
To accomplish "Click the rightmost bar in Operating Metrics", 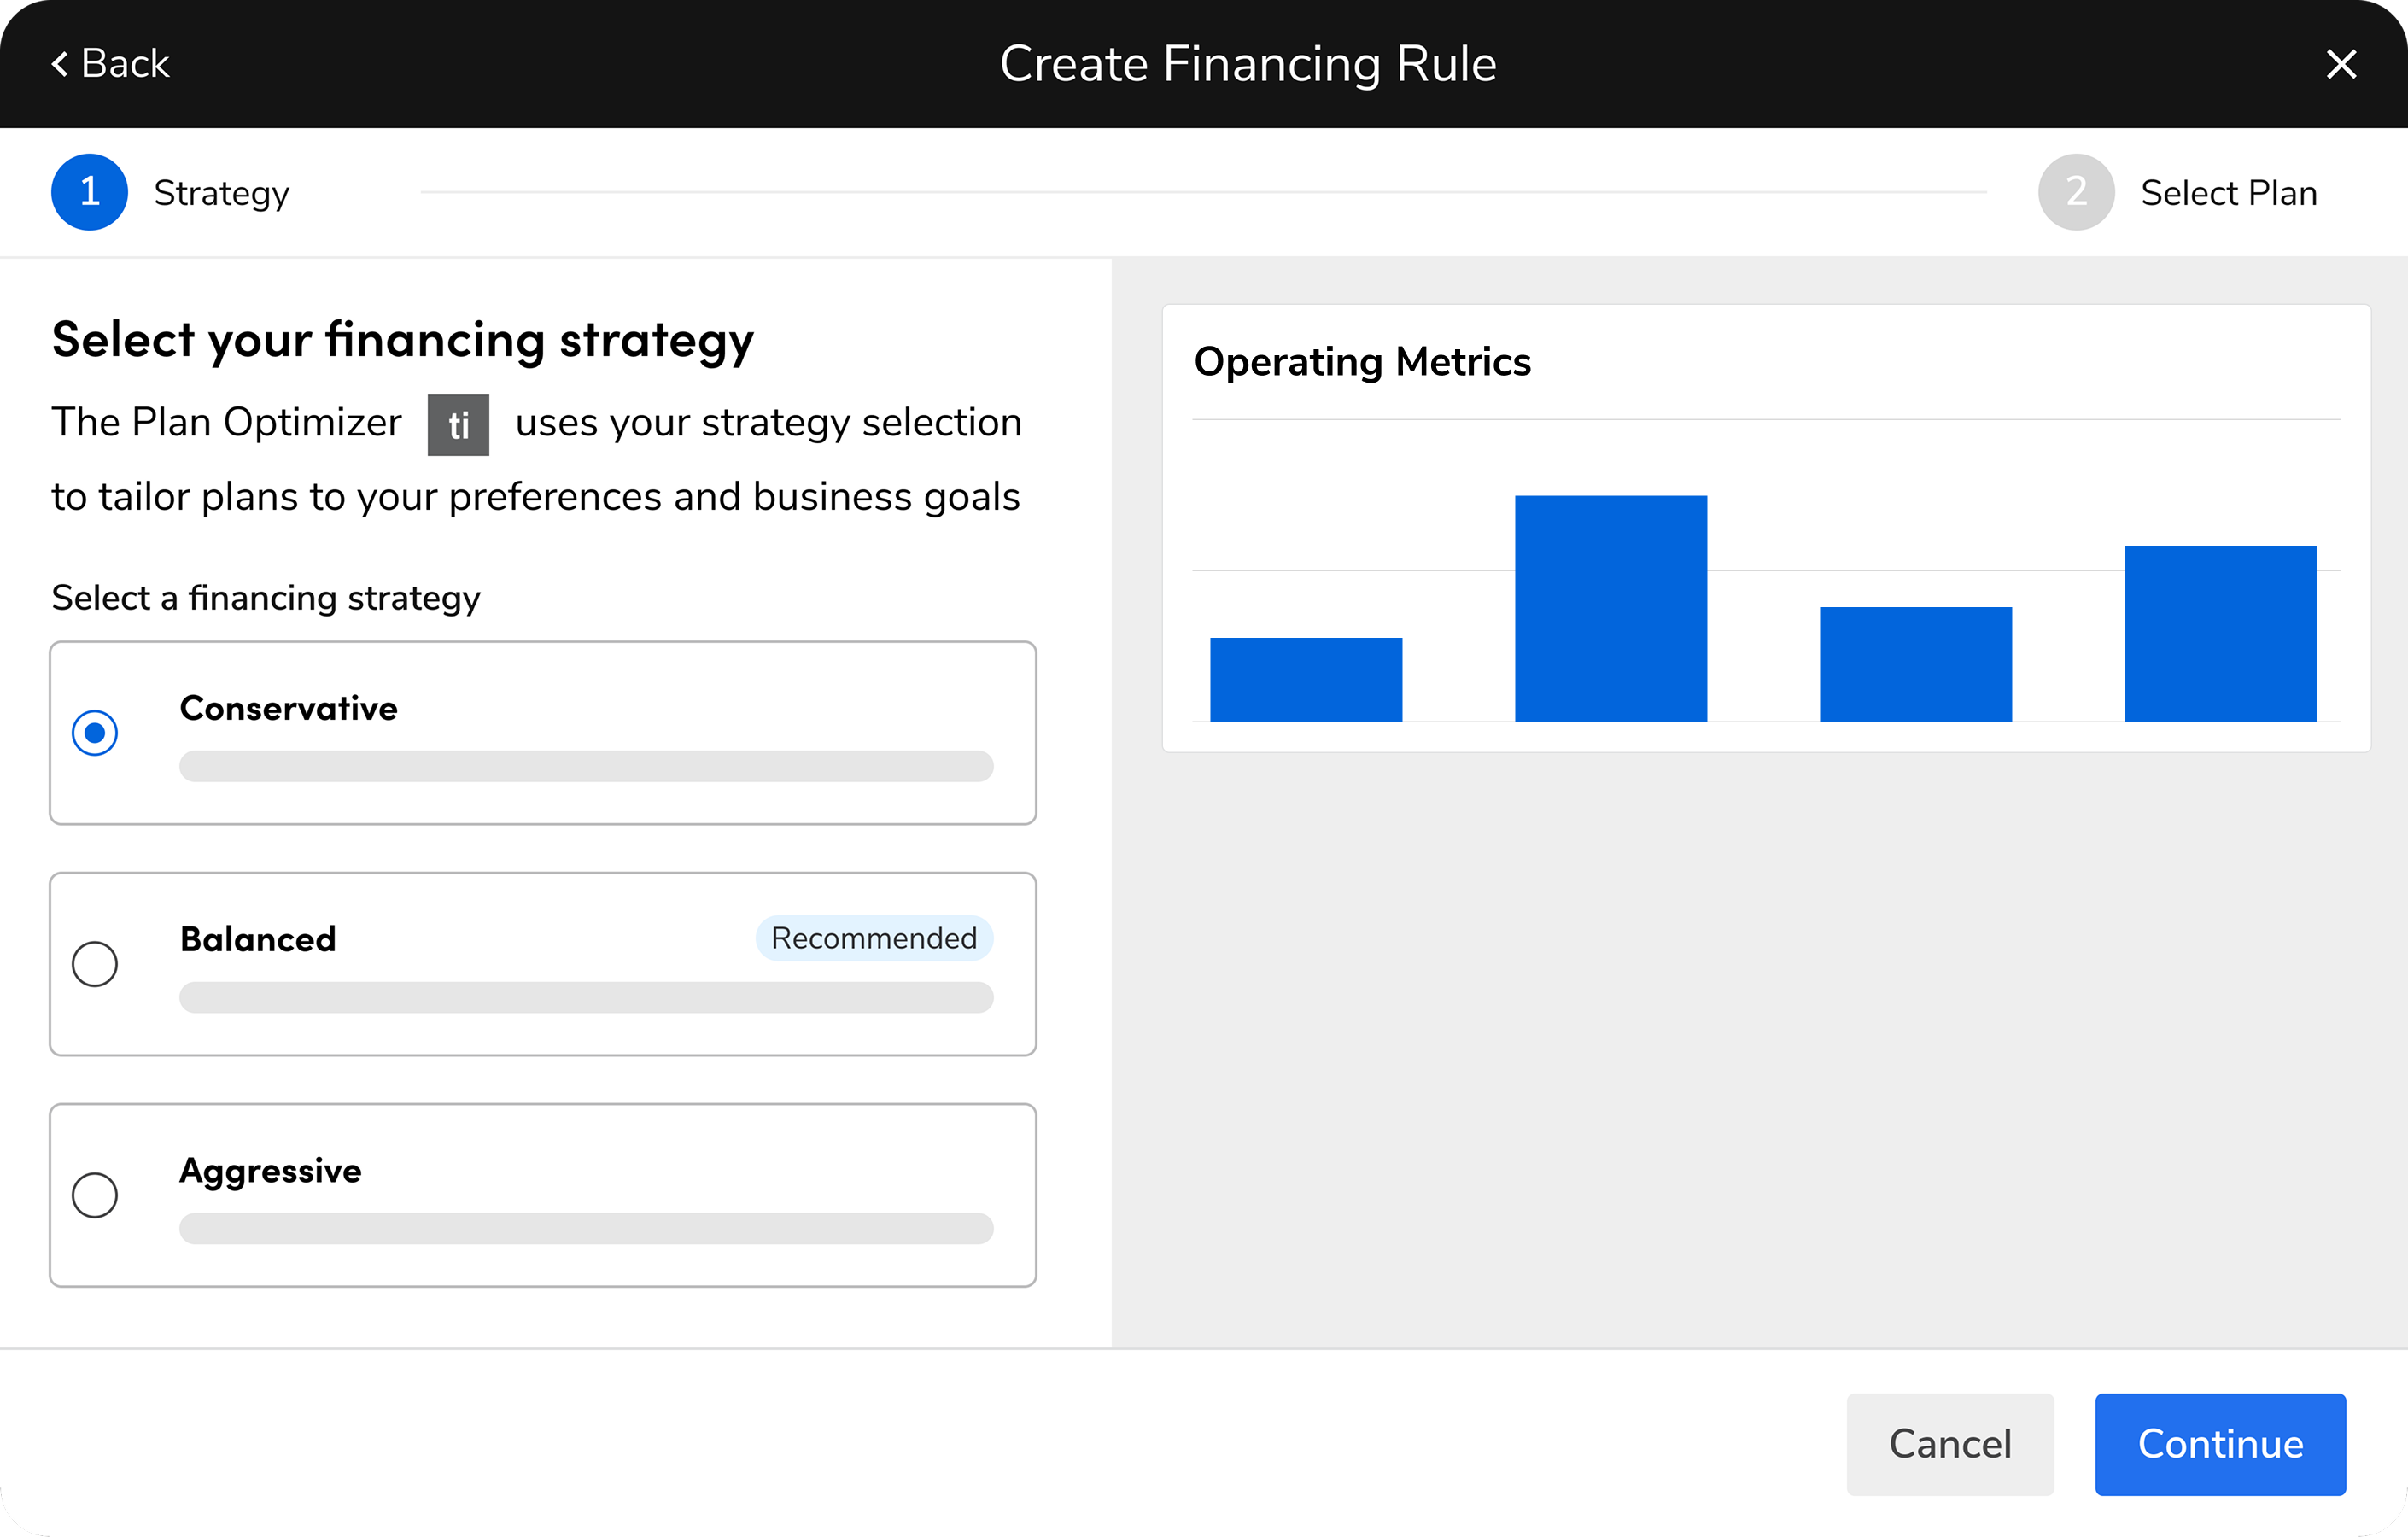I will [x=2220, y=633].
